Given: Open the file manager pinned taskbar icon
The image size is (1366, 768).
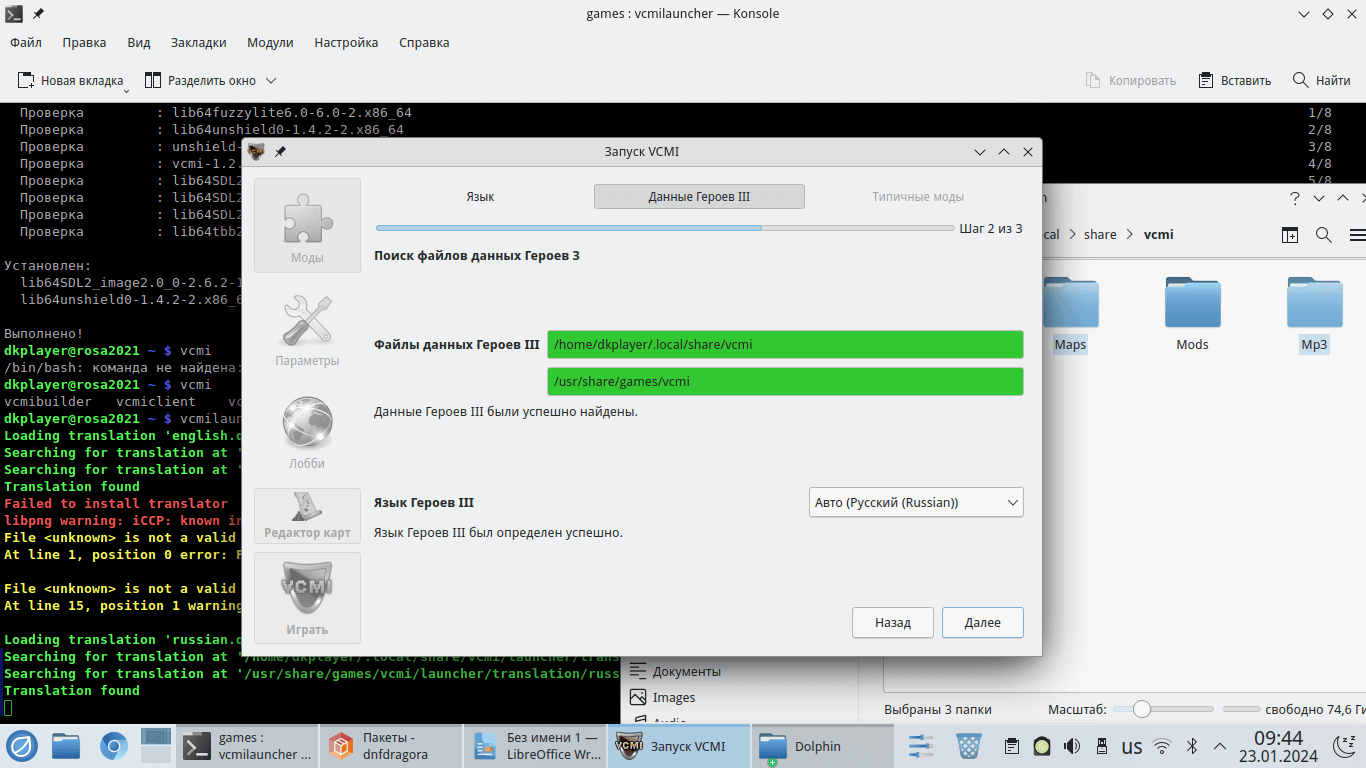Looking at the screenshot, I should tap(66, 746).
